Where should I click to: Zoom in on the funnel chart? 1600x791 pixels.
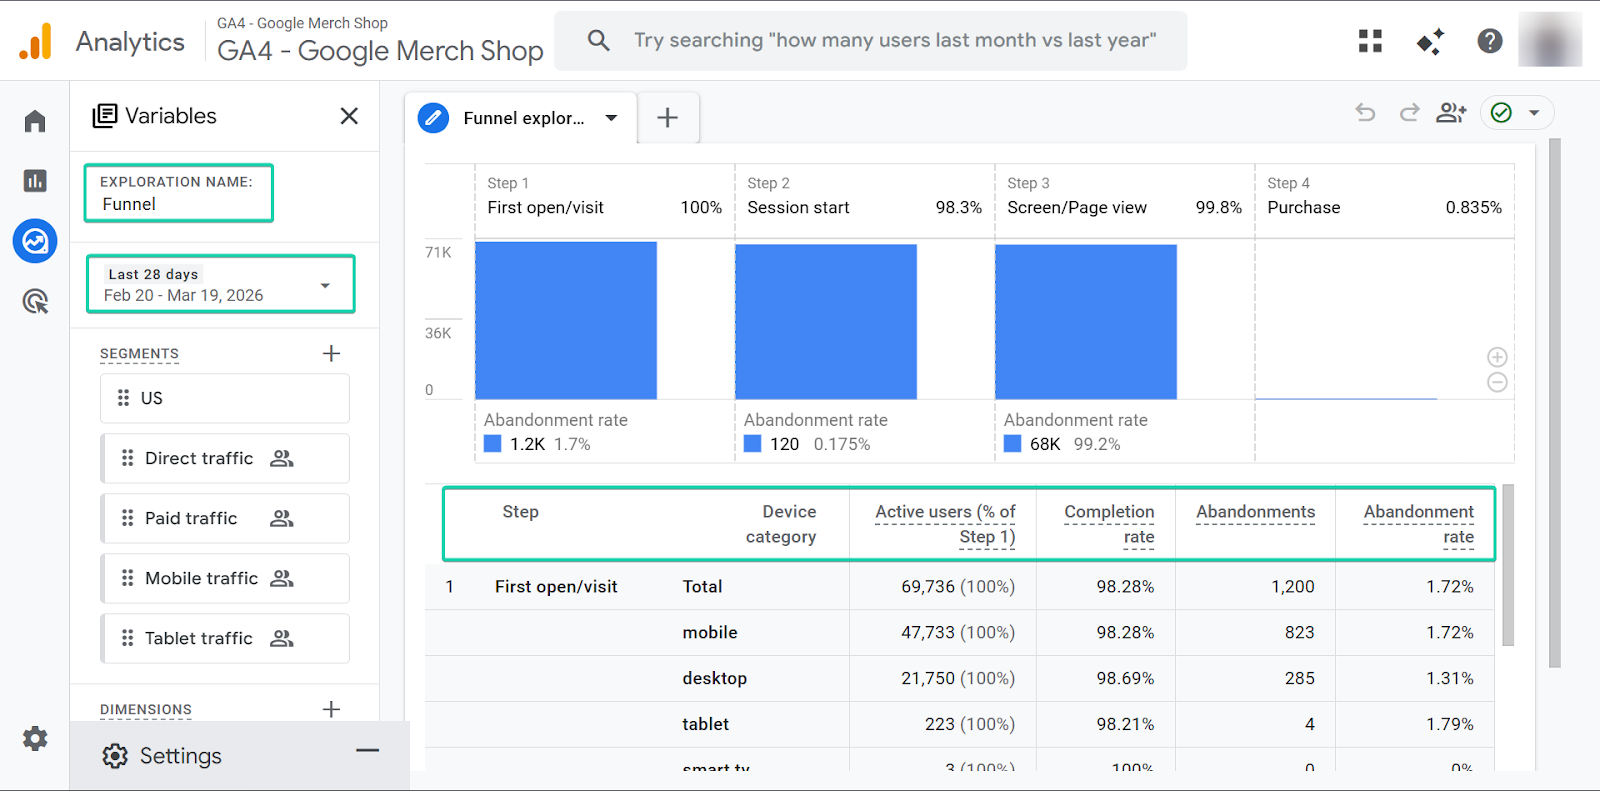tap(1497, 357)
